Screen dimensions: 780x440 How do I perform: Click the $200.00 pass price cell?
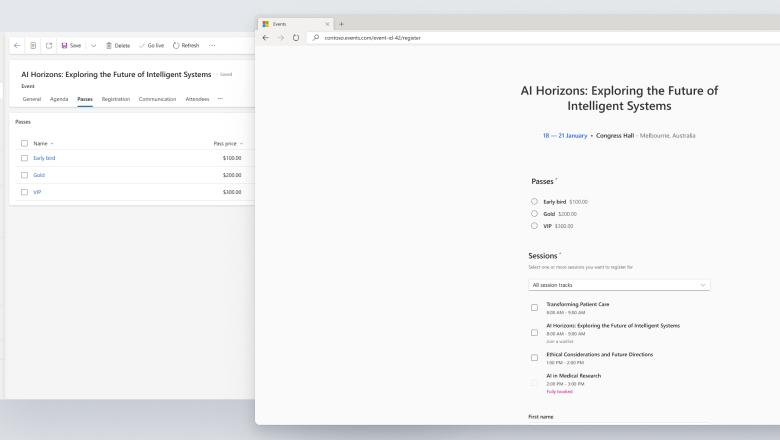click(x=232, y=175)
